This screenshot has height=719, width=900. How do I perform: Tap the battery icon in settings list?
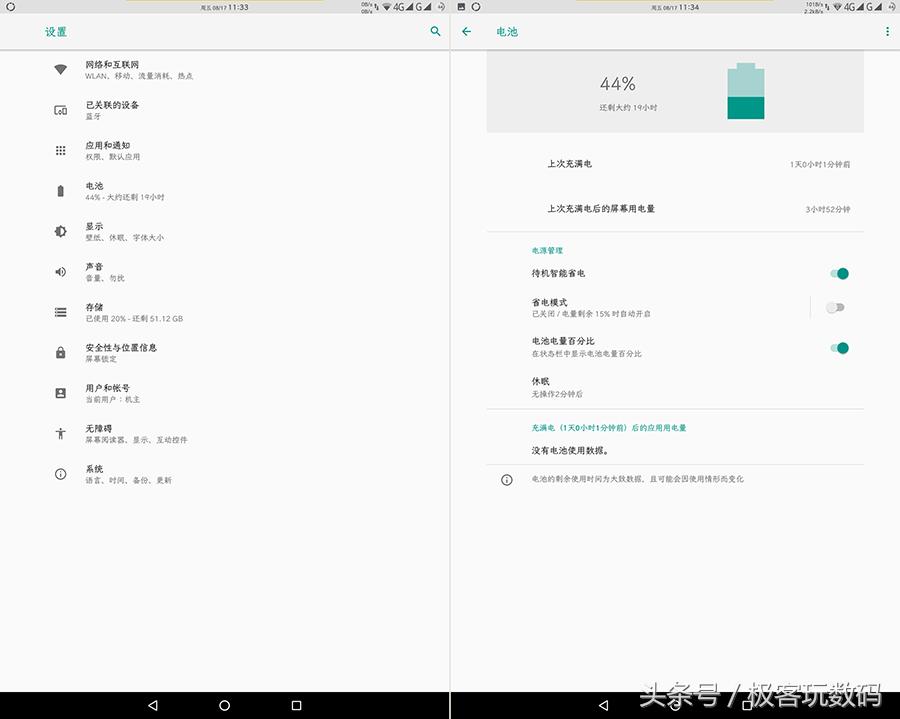tap(60, 191)
